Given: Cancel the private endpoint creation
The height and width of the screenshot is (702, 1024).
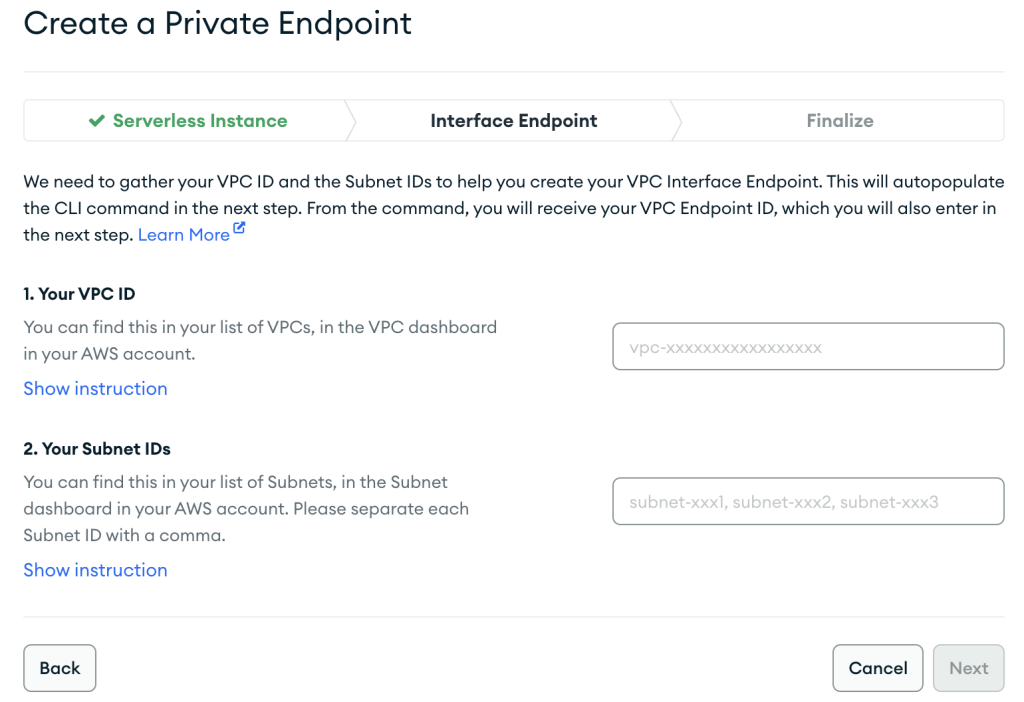Looking at the screenshot, I should [x=877, y=668].
